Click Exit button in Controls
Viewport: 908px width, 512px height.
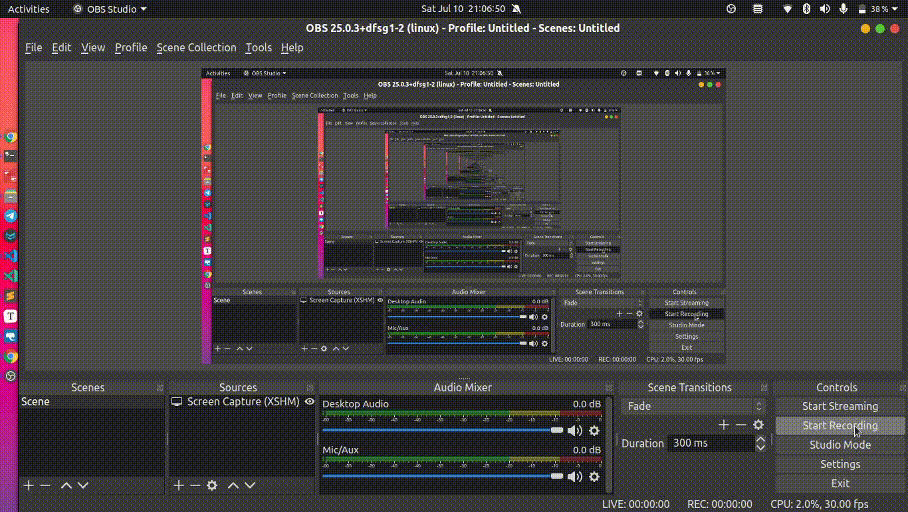coord(840,483)
